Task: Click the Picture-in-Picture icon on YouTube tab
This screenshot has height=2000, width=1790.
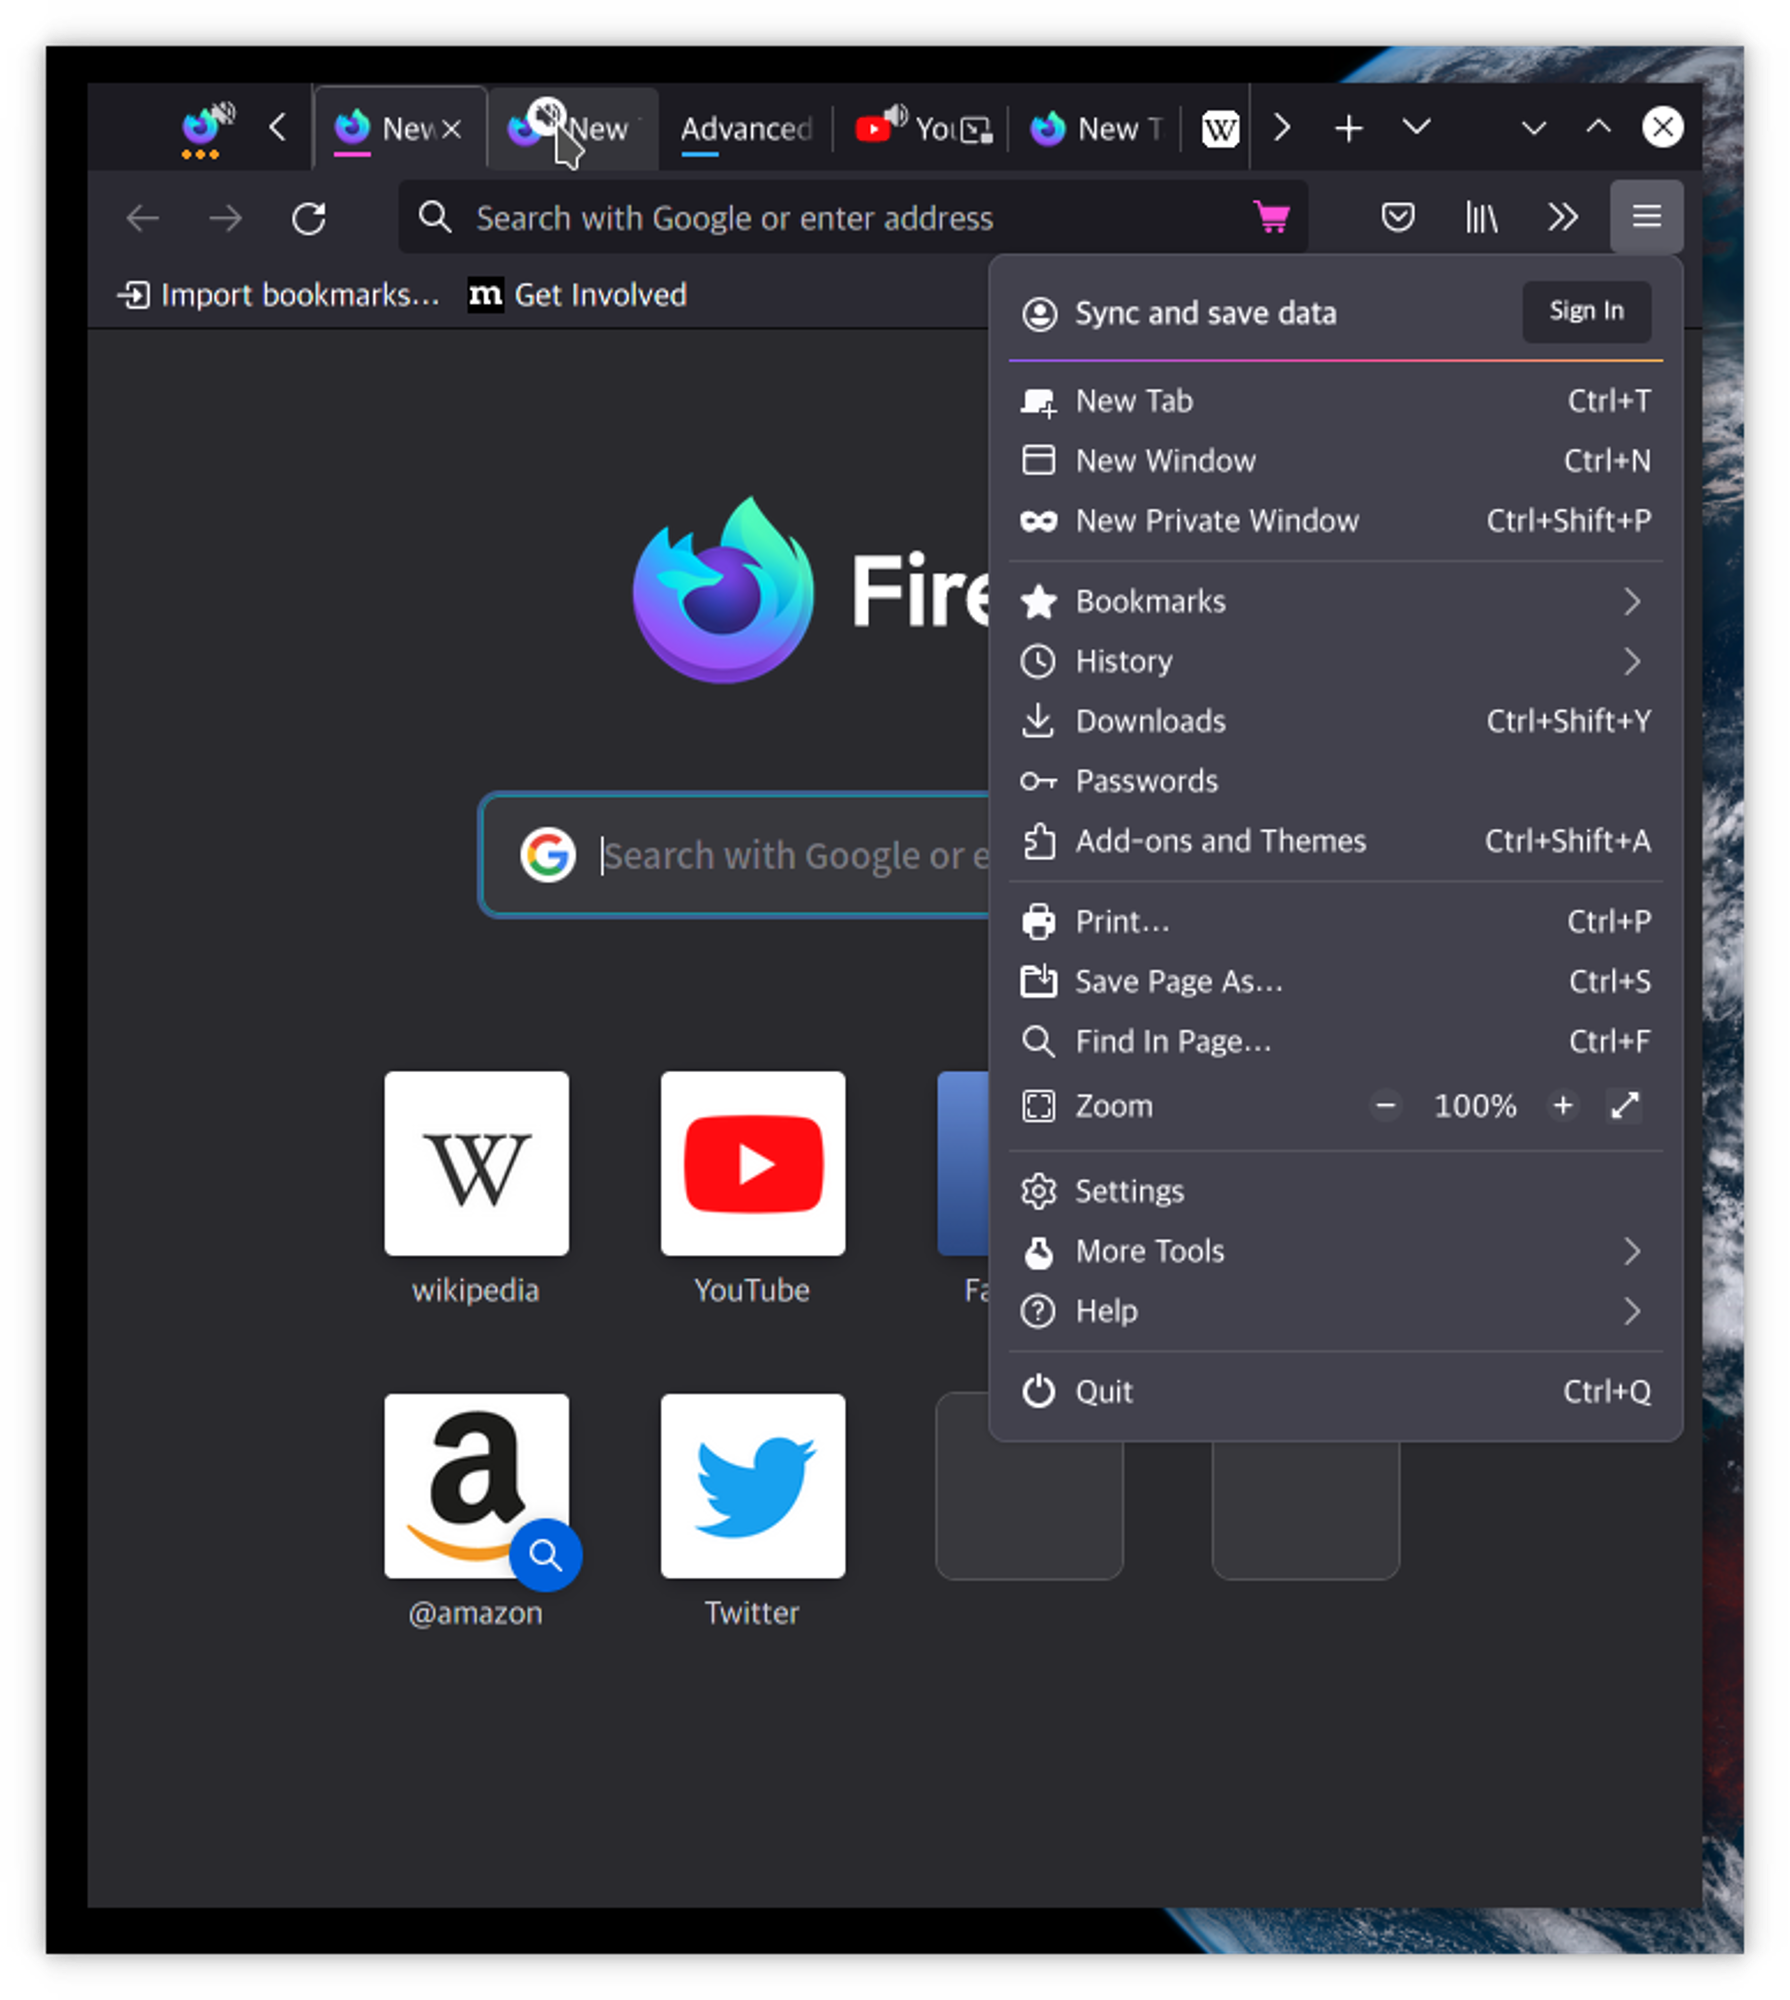Action: click(974, 130)
